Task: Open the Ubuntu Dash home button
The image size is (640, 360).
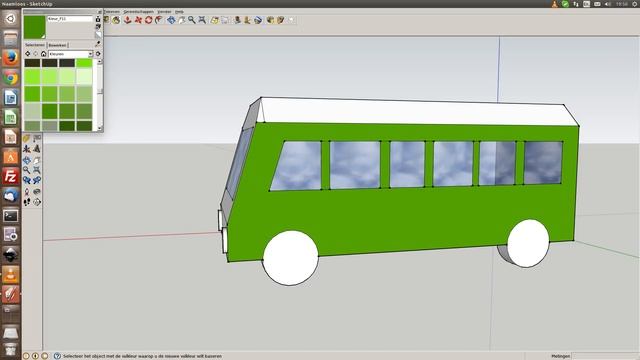Action: [11, 18]
